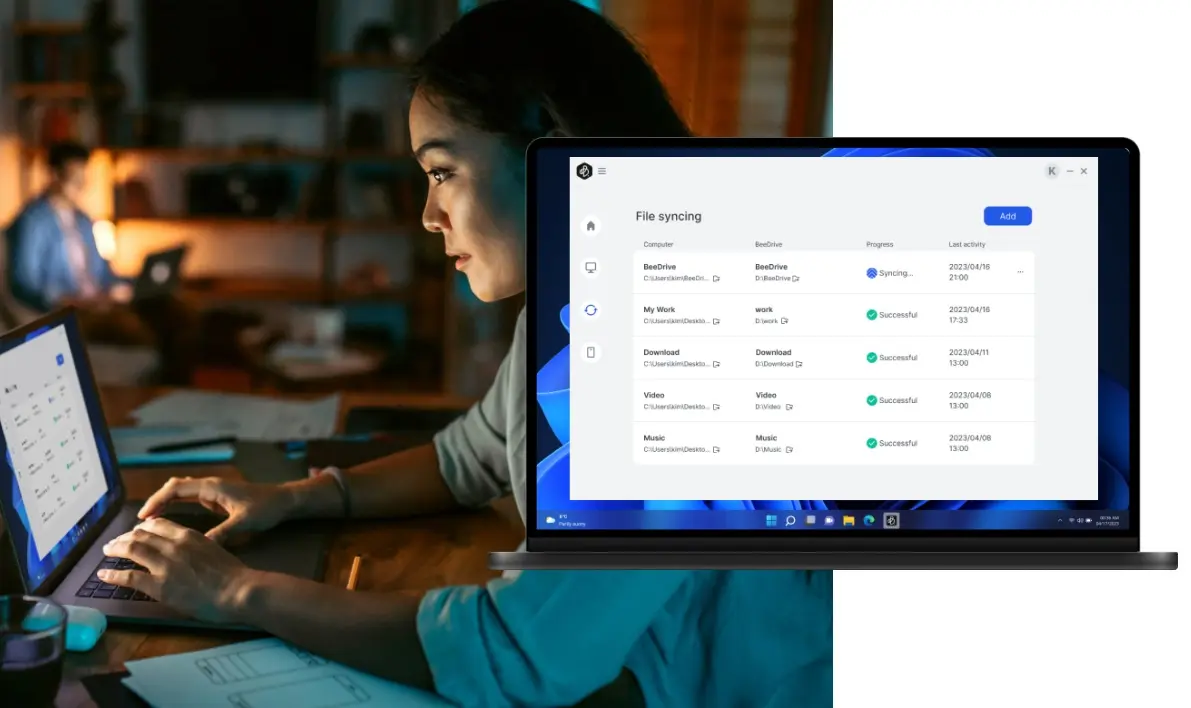Click the BeeDrive logo icon
This screenshot has width=1191, height=708.
[585, 171]
